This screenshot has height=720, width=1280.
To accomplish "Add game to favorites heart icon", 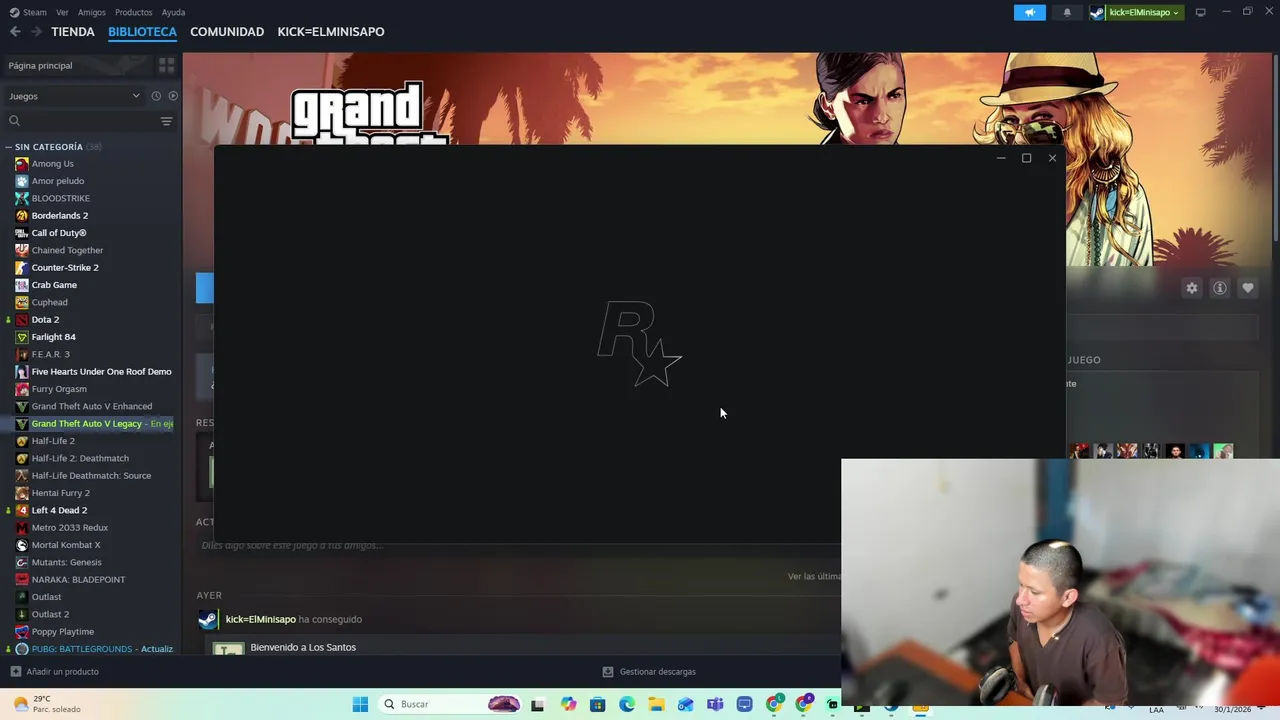I will 1247,288.
